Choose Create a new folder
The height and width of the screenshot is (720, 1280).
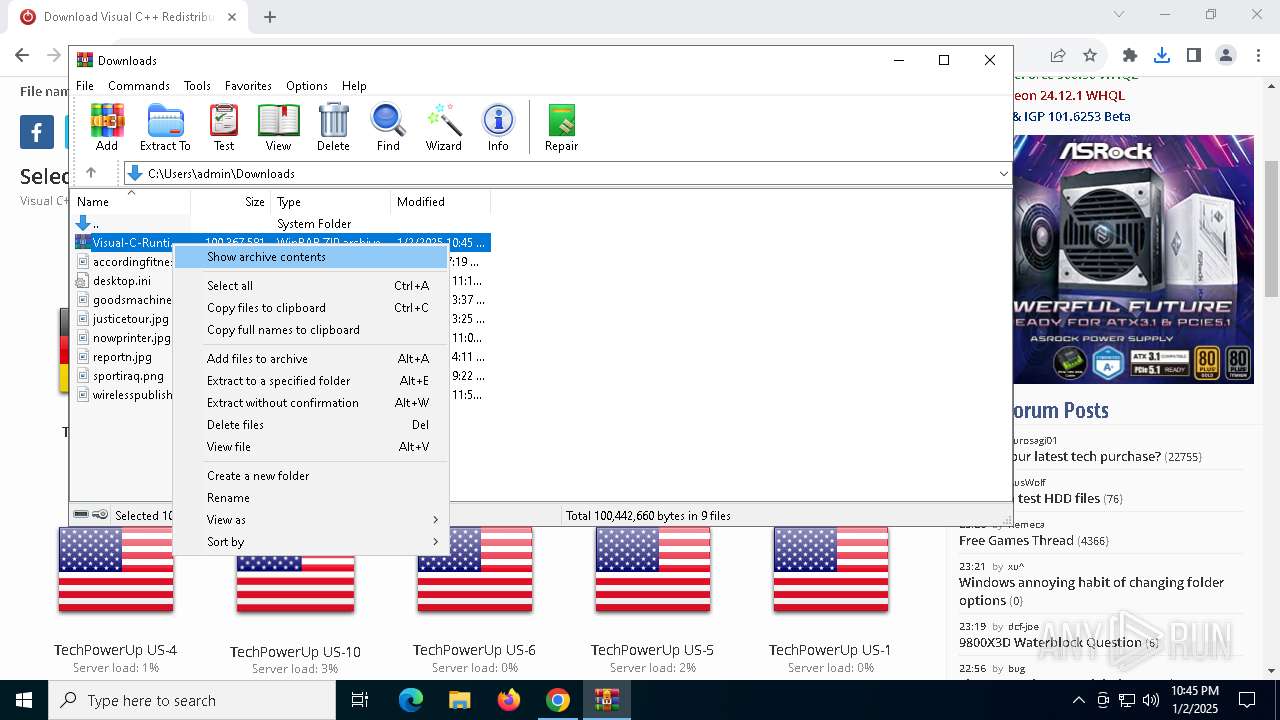pyautogui.click(x=311, y=476)
